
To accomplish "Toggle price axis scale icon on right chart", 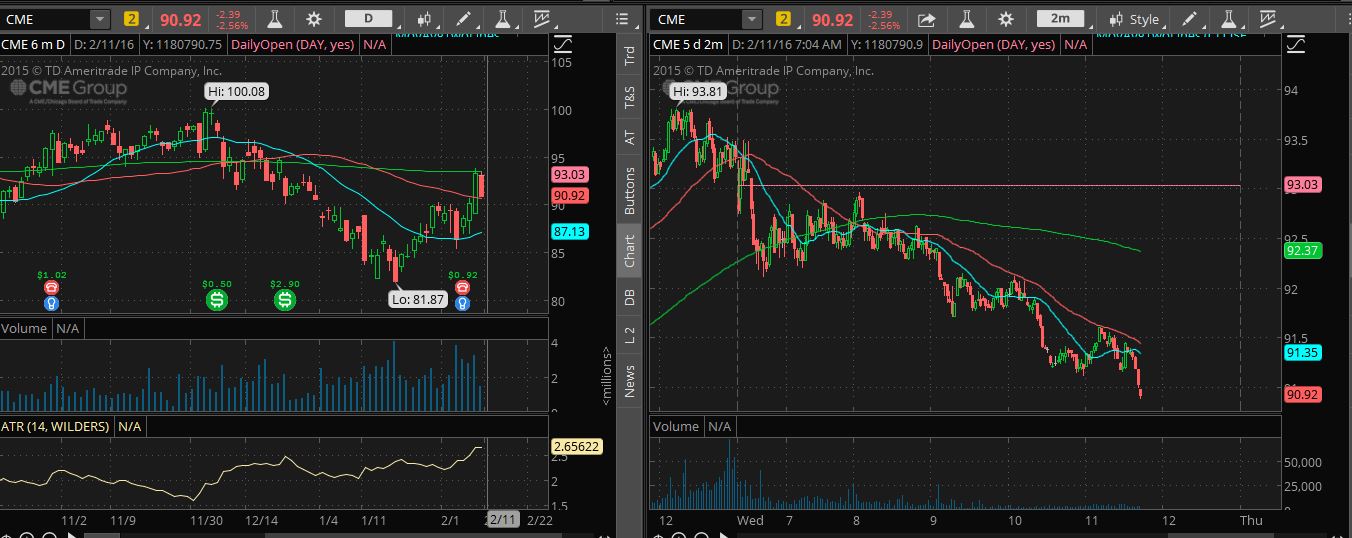I will tap(1296, 45).
